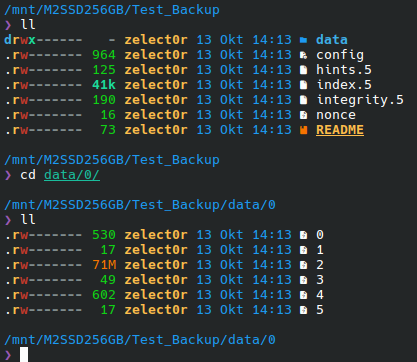Click the 602 size value
Image resolution: width=417 pixels, height=362 pixels.
tap(104, 295)
